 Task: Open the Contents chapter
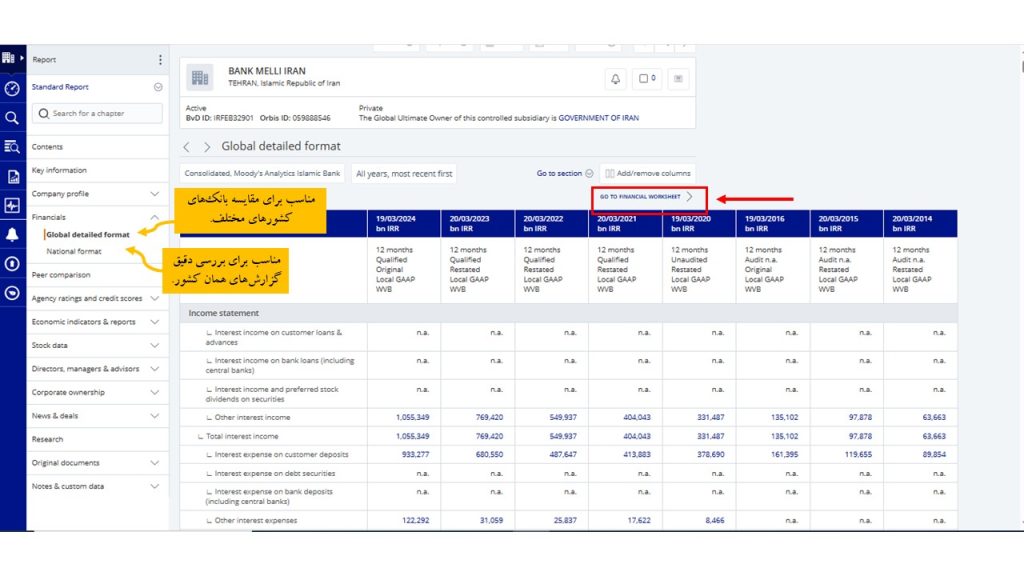click(48, 147)
